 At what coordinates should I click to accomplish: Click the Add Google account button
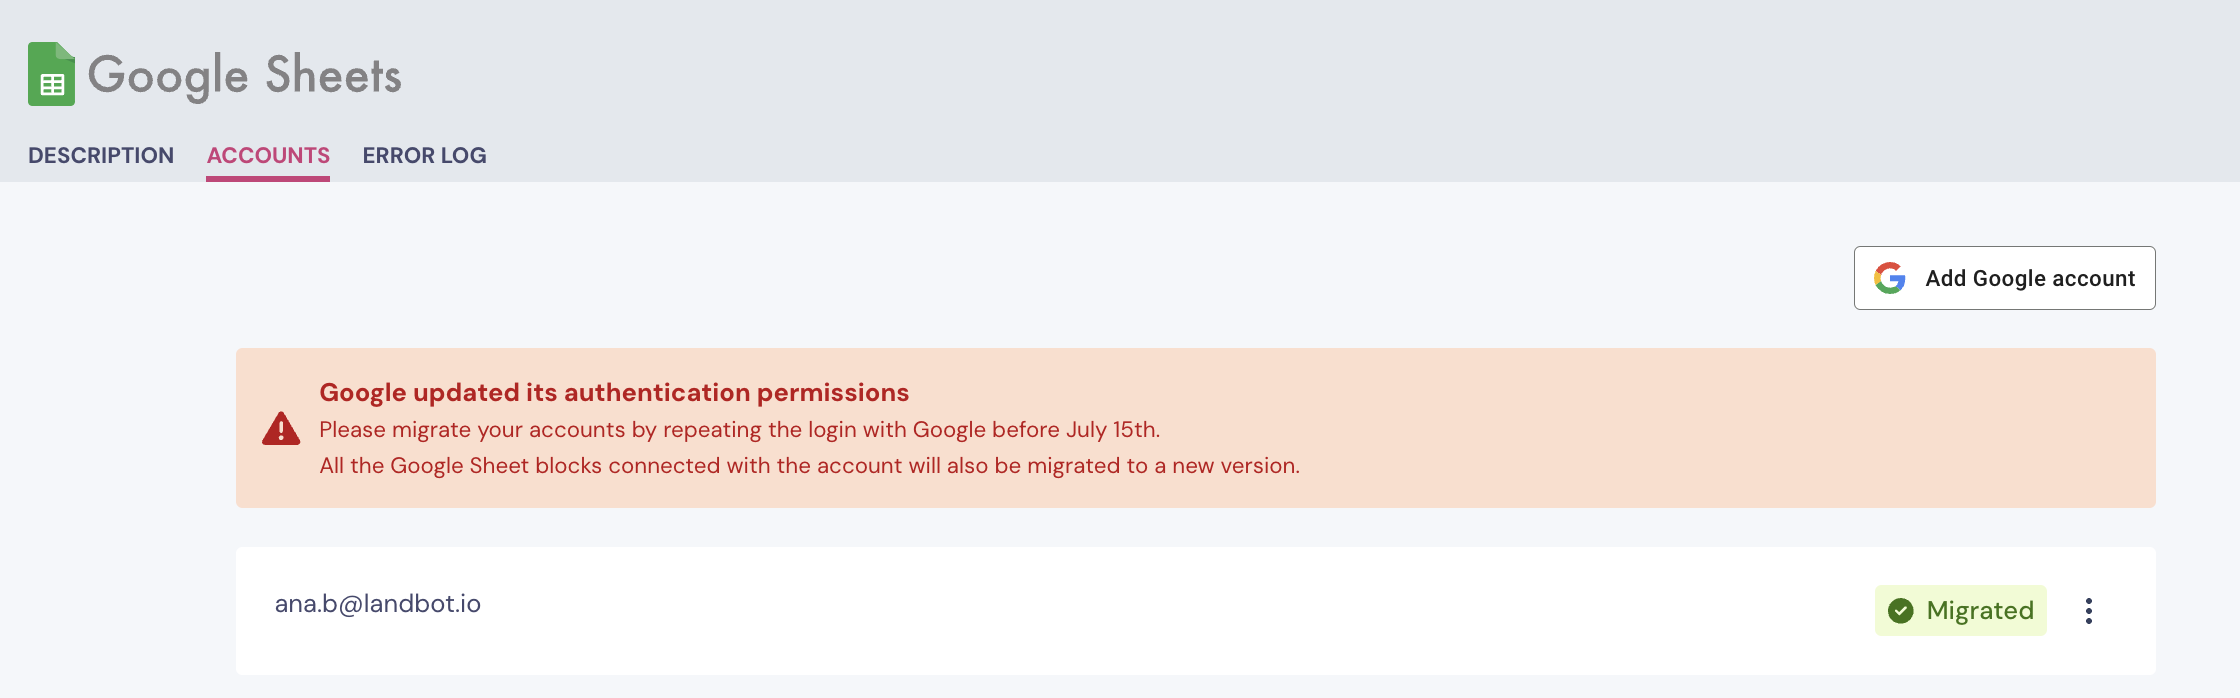[x=2004, y=278]
